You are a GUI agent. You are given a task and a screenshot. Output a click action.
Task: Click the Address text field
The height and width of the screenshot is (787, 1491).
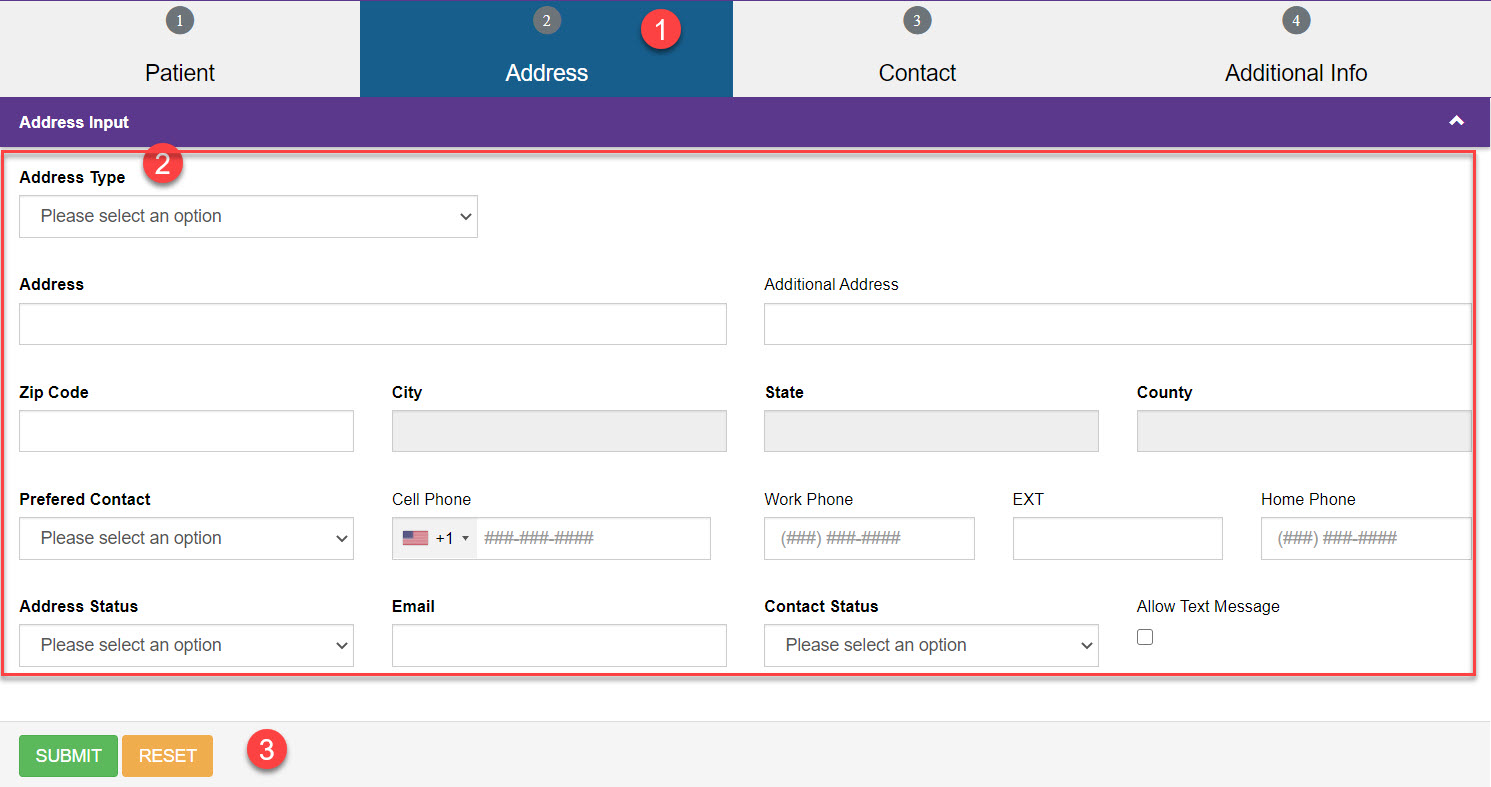click(x=373, y=324)
